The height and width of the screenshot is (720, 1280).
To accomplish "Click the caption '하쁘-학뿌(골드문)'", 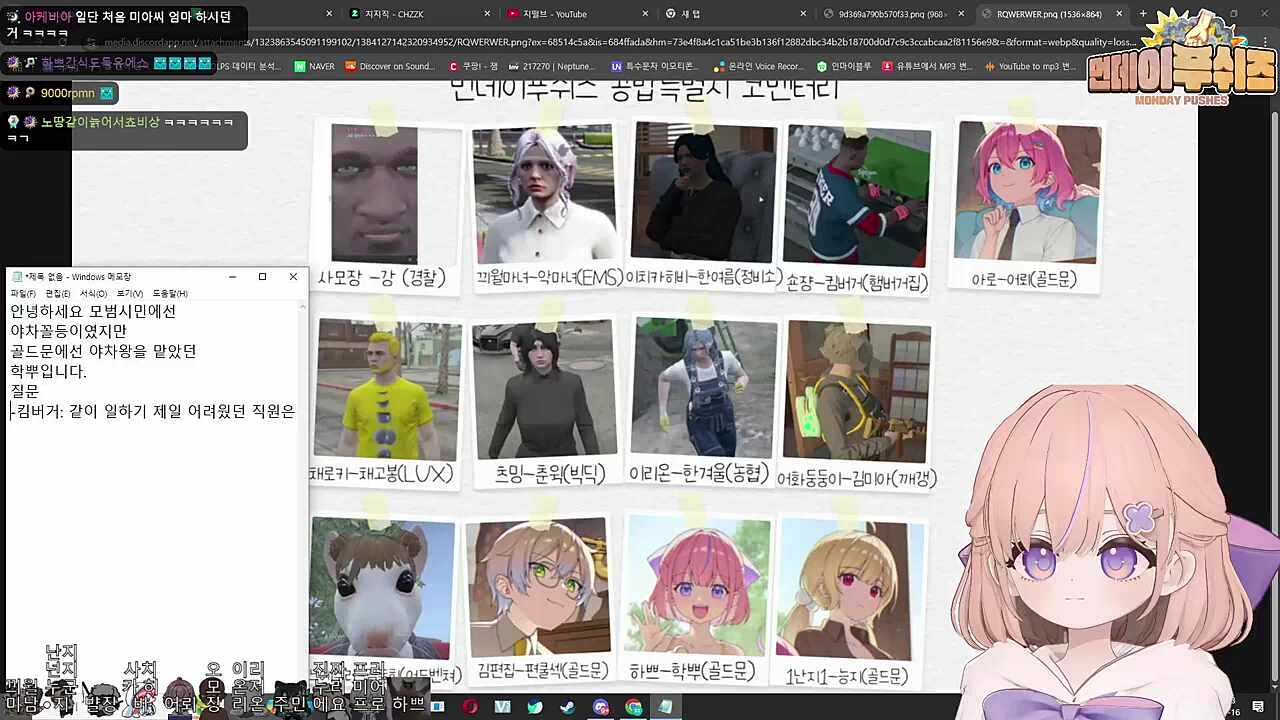I will click(692, 670).
